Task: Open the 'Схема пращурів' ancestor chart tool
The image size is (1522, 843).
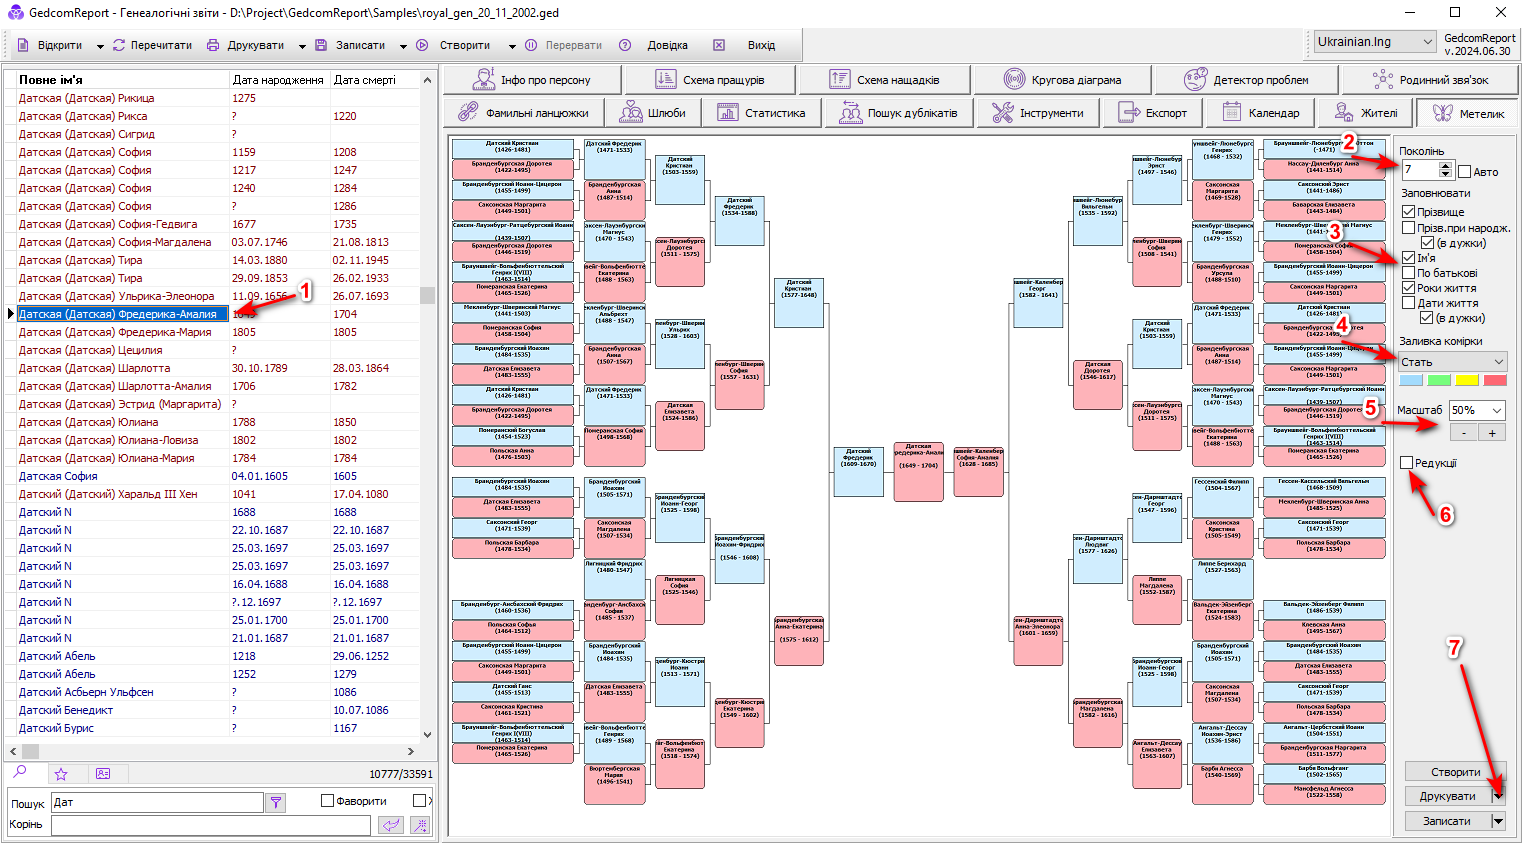Action: click(x=709, y=80)
